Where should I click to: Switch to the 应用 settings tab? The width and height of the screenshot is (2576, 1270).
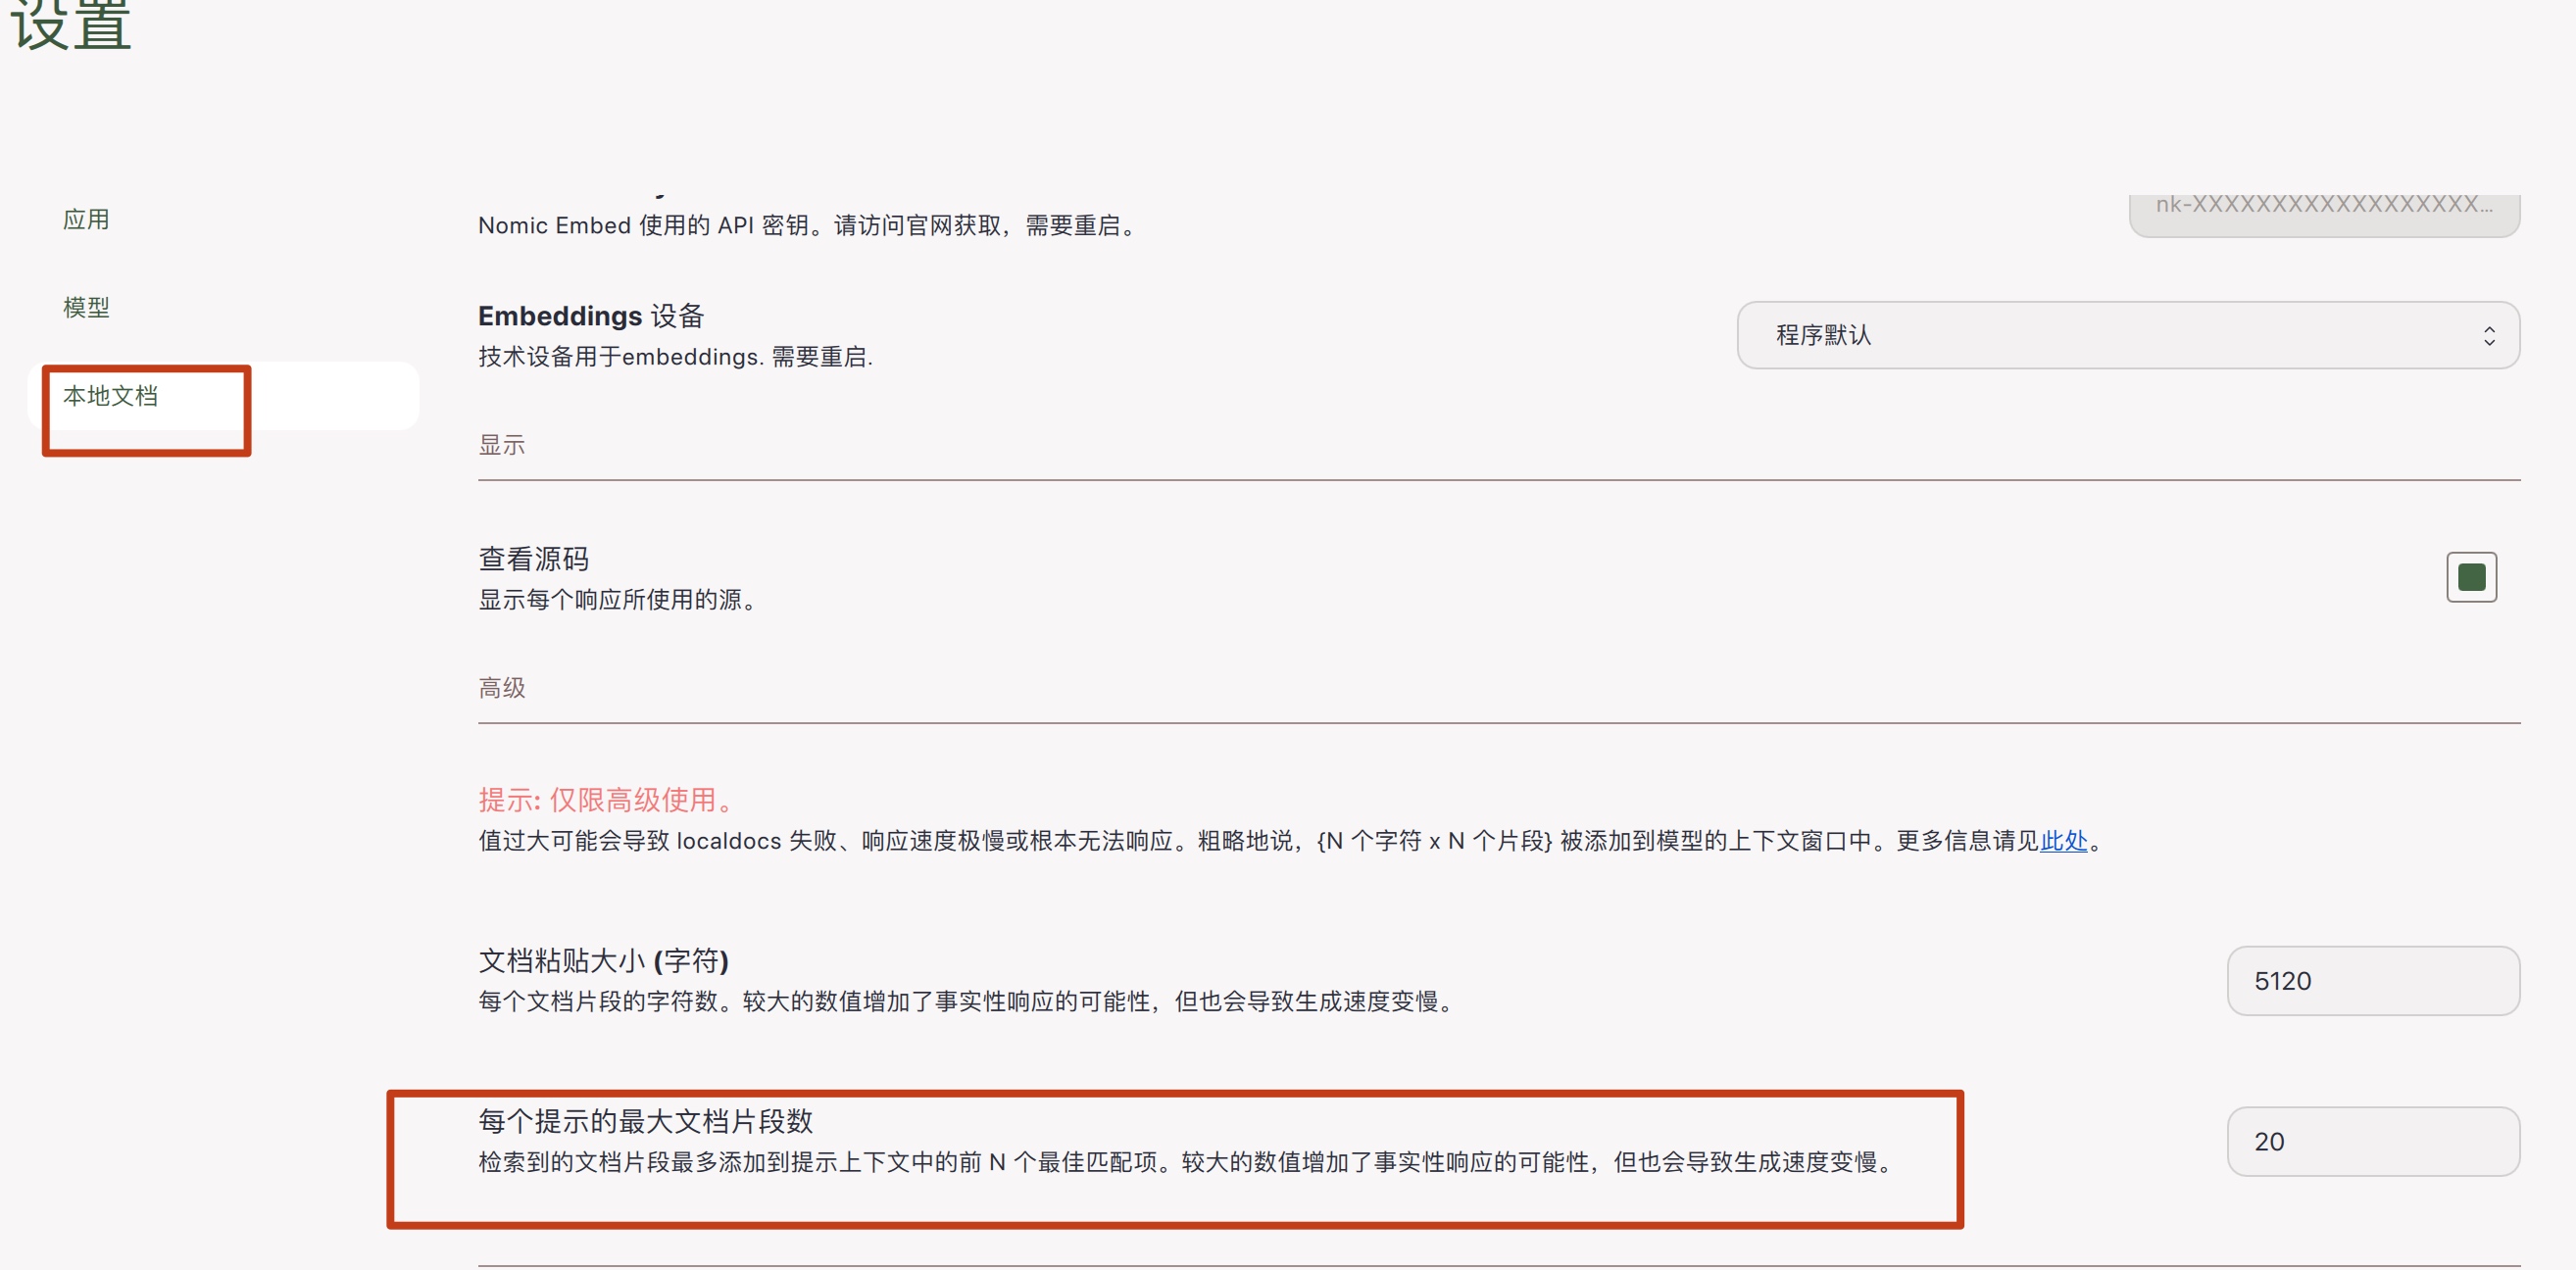pyautogui.click(x=87, y=219)
